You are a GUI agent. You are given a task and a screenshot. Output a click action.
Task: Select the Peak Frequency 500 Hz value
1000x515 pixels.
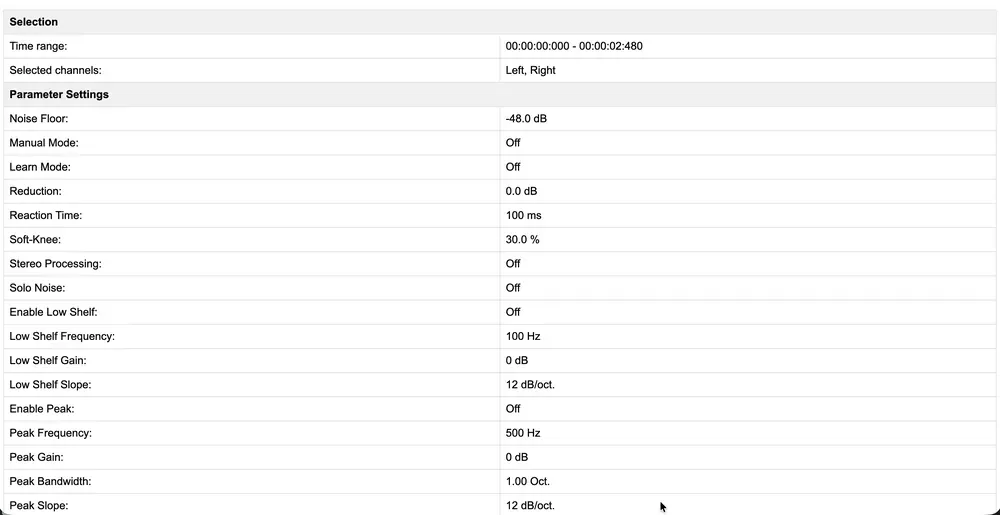[523, 433]
